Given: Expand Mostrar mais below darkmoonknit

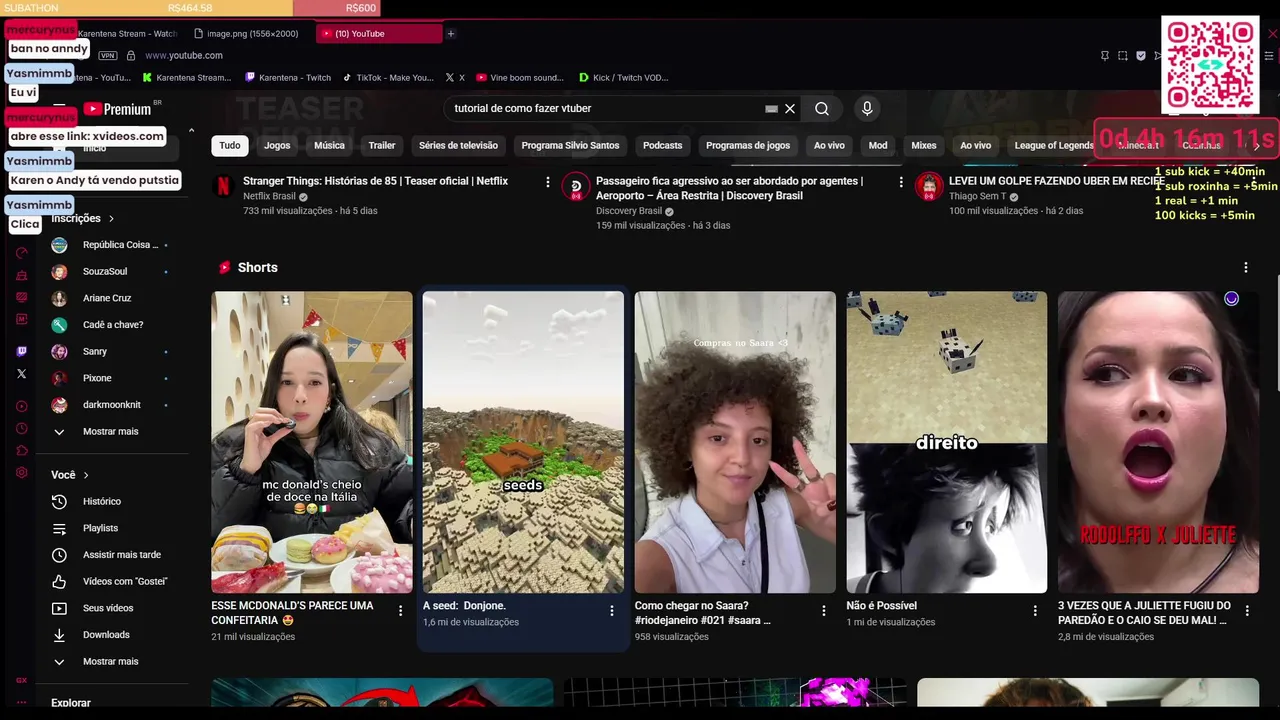Looking at the screenshot, I should pos(112,431).
